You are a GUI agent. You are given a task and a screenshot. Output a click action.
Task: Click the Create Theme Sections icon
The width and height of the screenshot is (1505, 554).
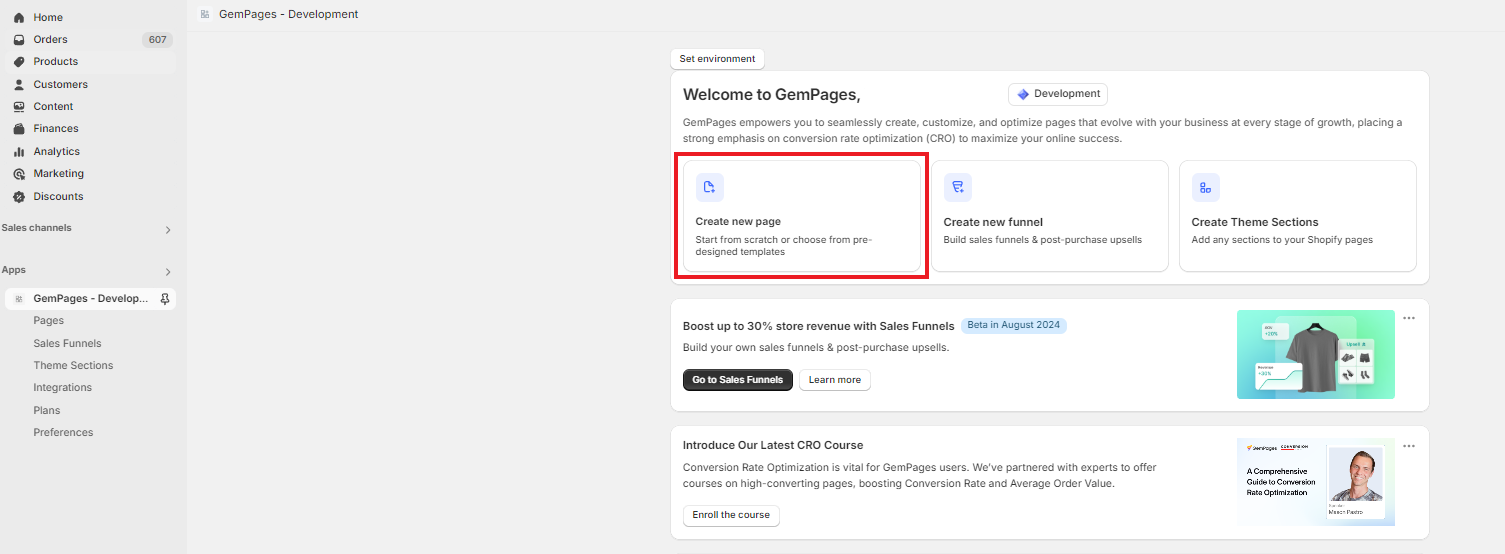[1206, 187]
